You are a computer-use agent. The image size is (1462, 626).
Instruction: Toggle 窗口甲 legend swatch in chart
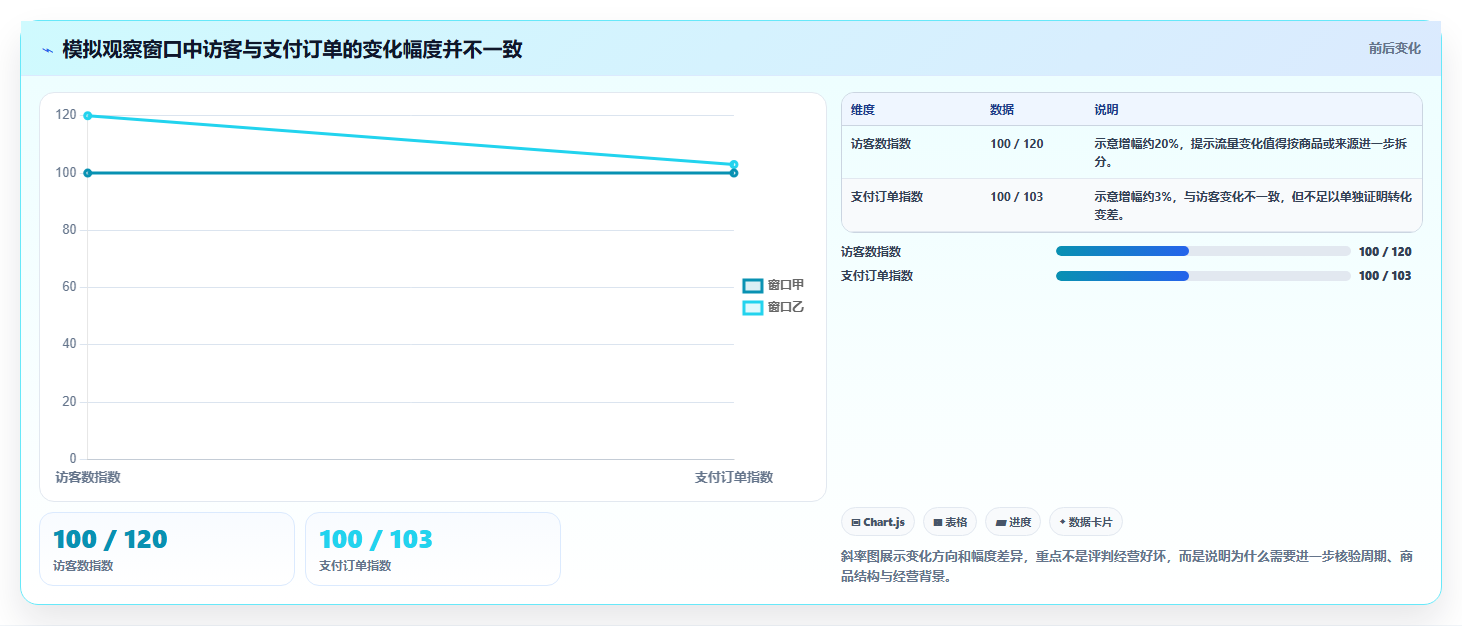pyautogui.click(x=752, y=285)
